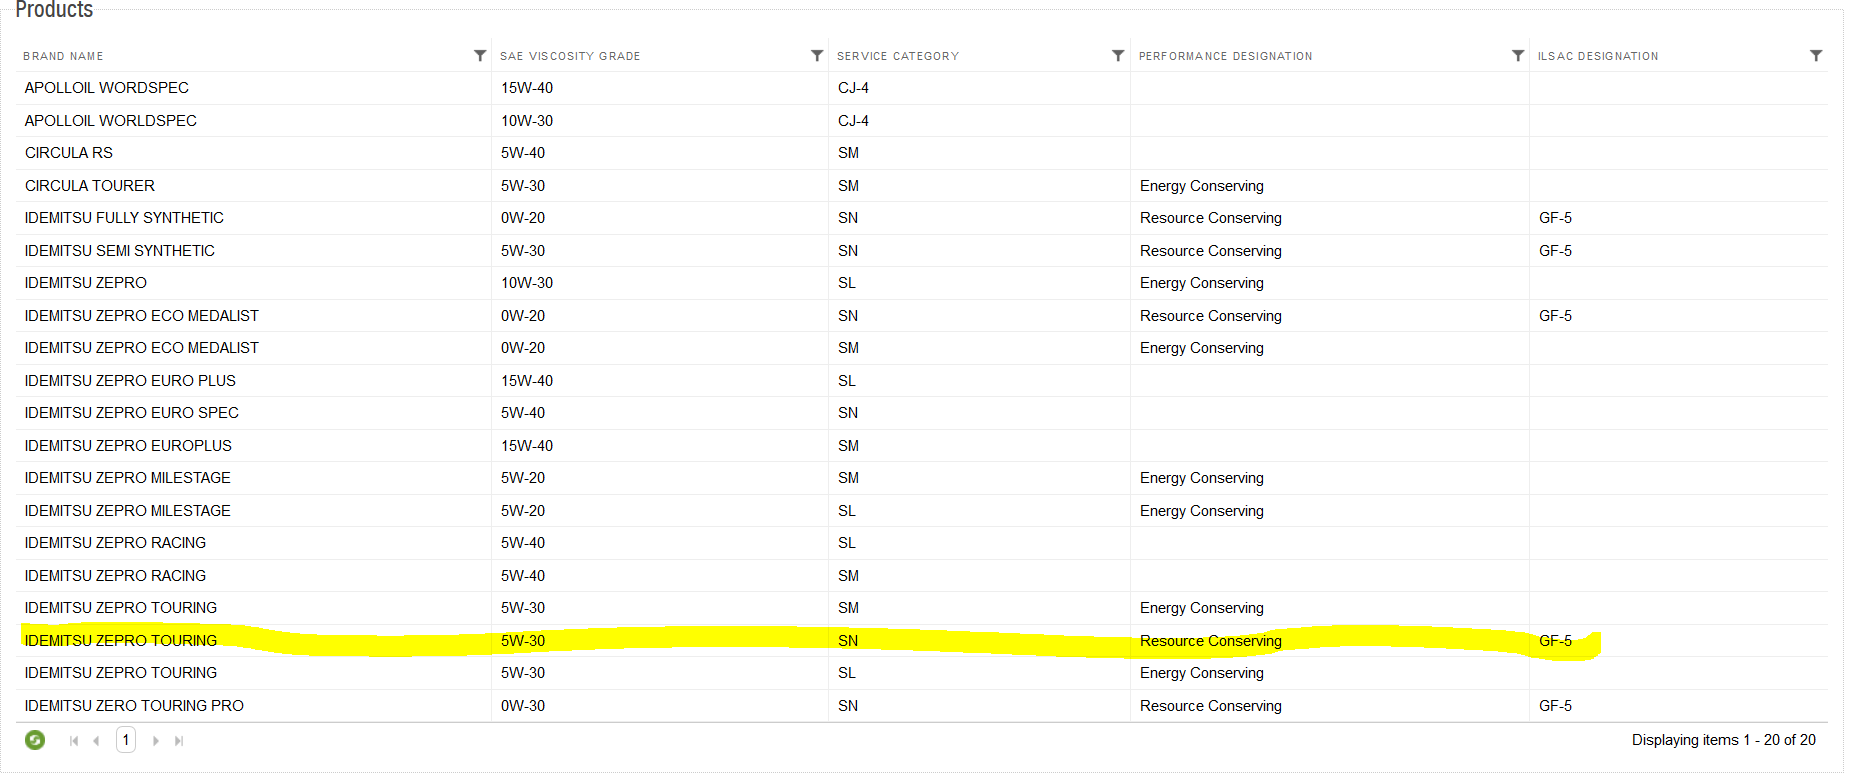Go to the last page
The height and width of the screenshot is (775, 1849).
coord(179,741)
